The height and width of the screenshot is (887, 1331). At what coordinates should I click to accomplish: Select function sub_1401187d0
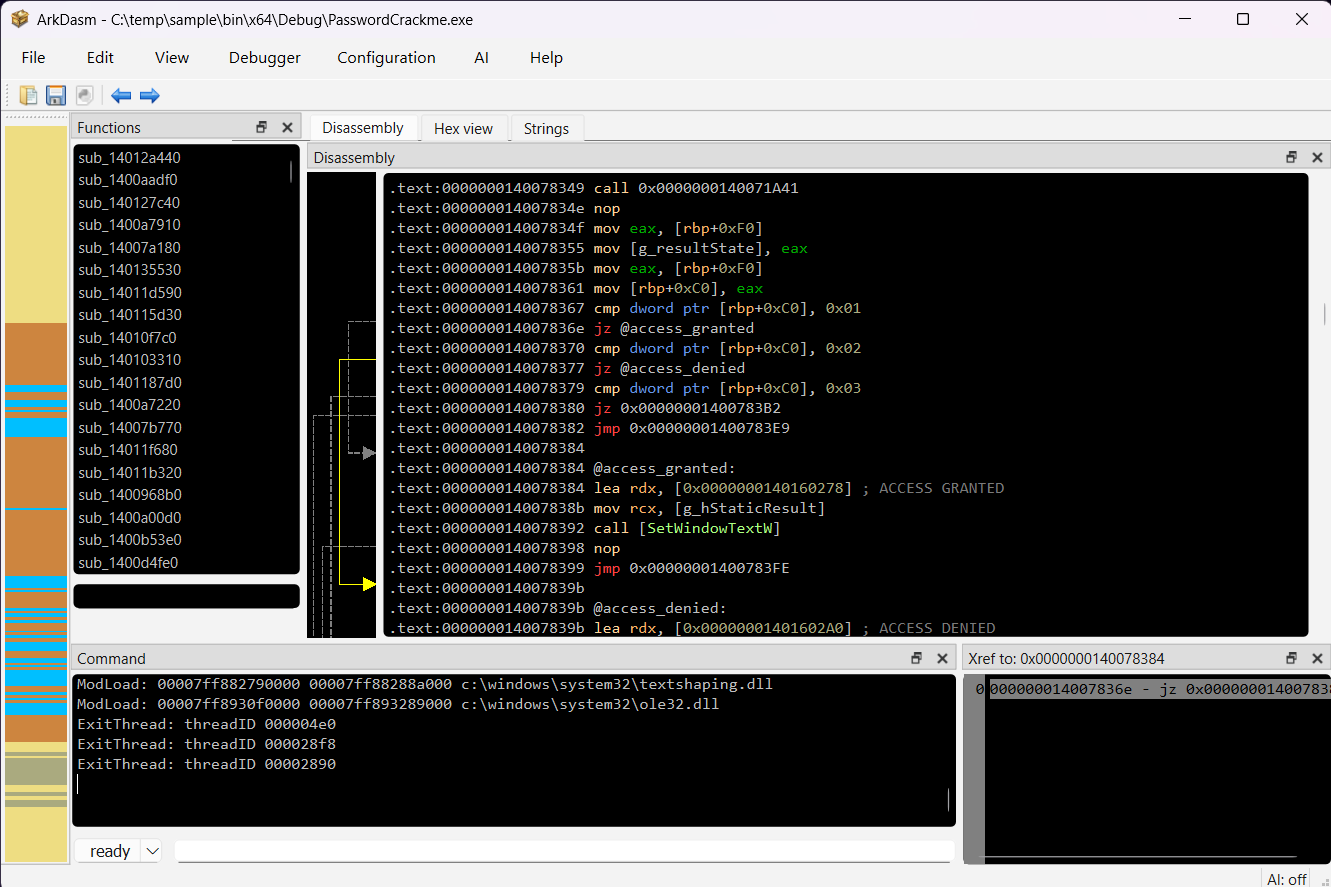point(130,383)
